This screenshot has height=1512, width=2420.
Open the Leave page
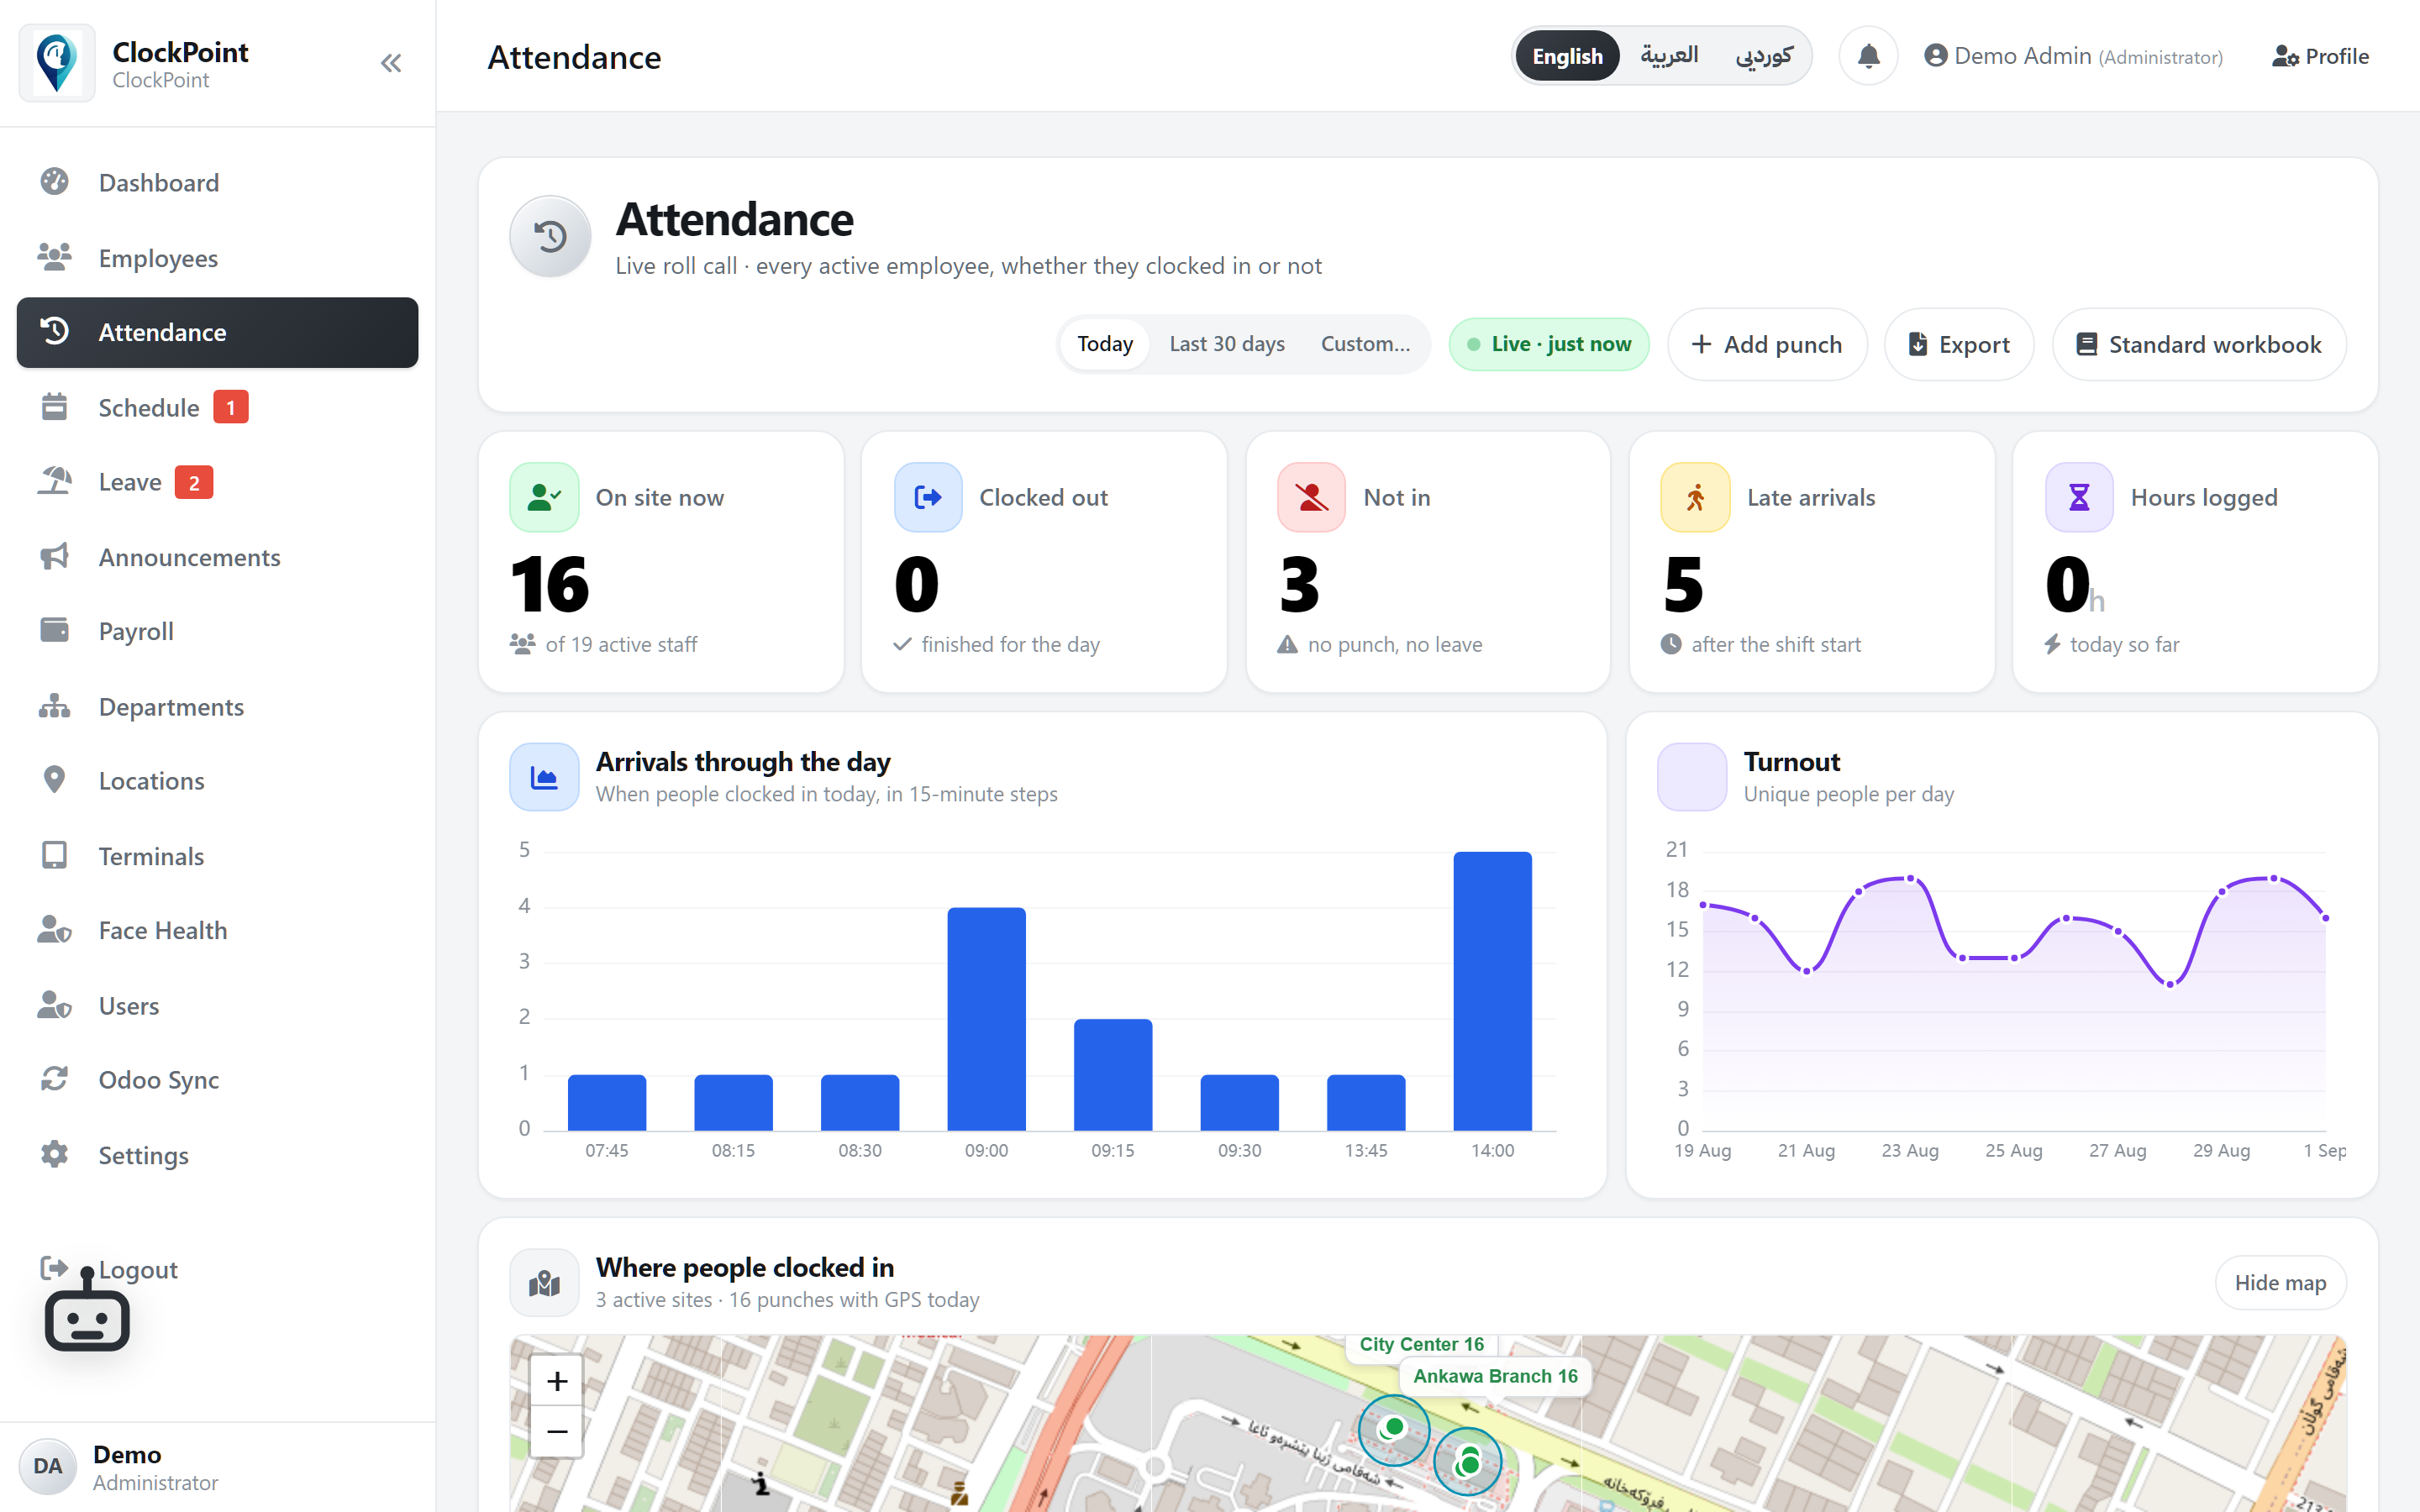tap(218, 482)
